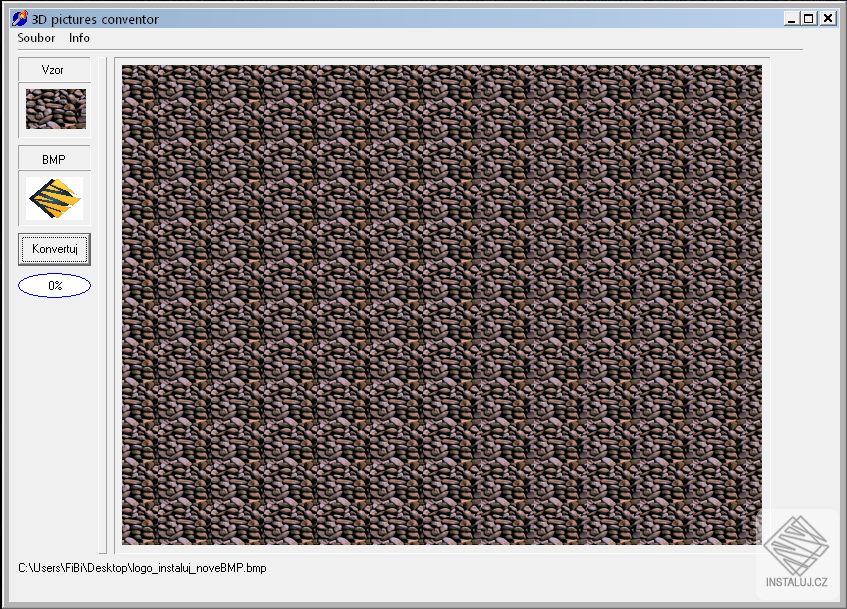Viewport: 847px width, 609px height.
Task: Click the BMP label button
Action: click(x=54, y=159)
